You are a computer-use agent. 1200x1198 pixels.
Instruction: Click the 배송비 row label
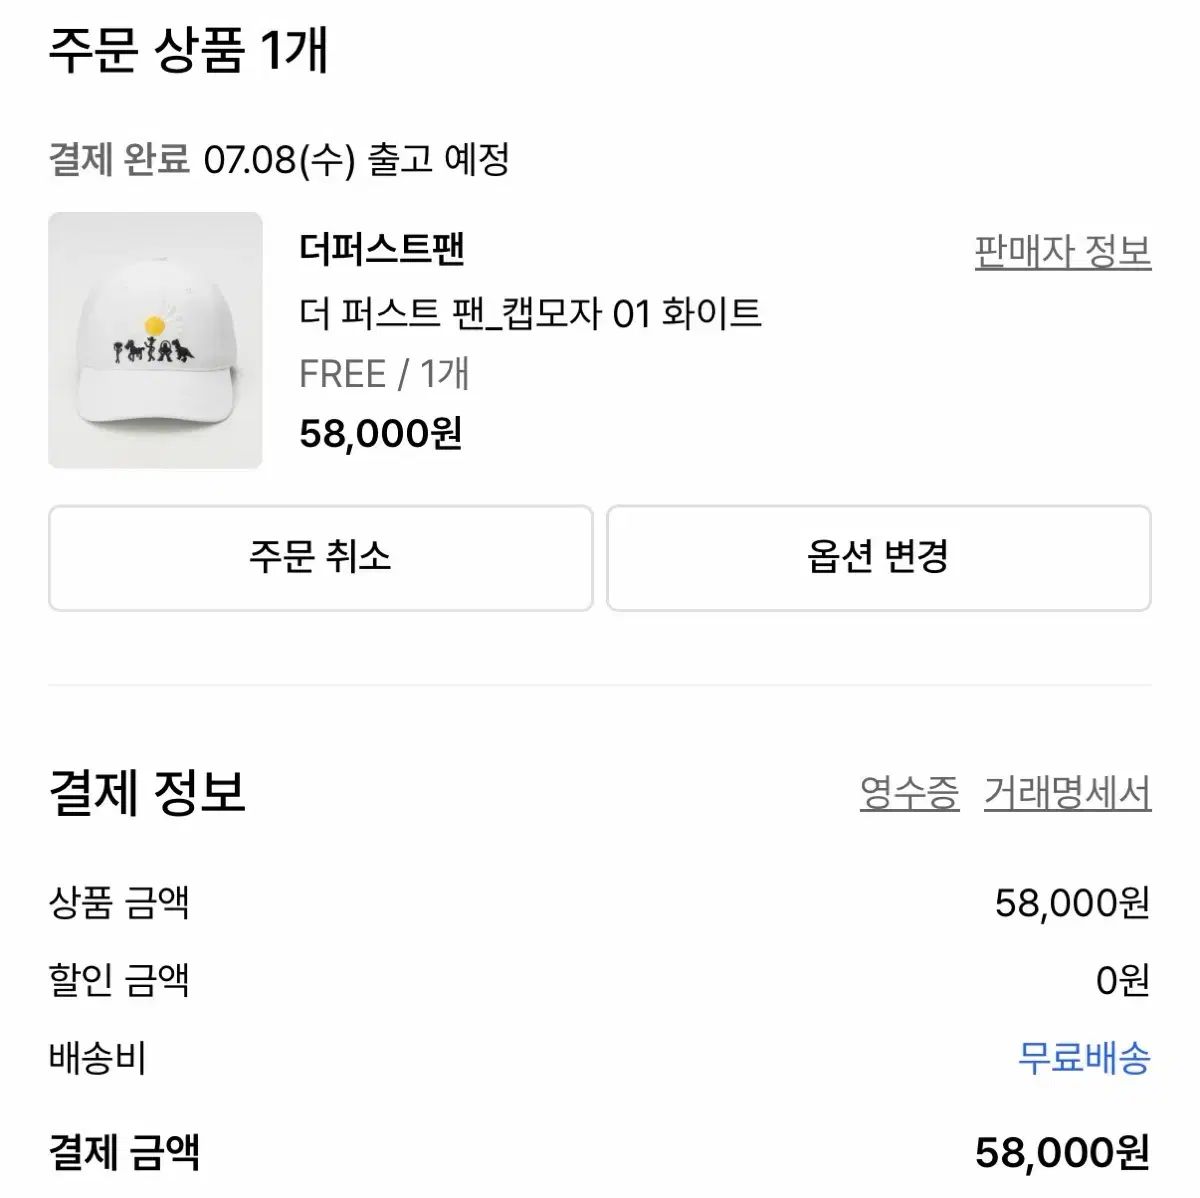pyautogui.click(x=98, y=1058)
